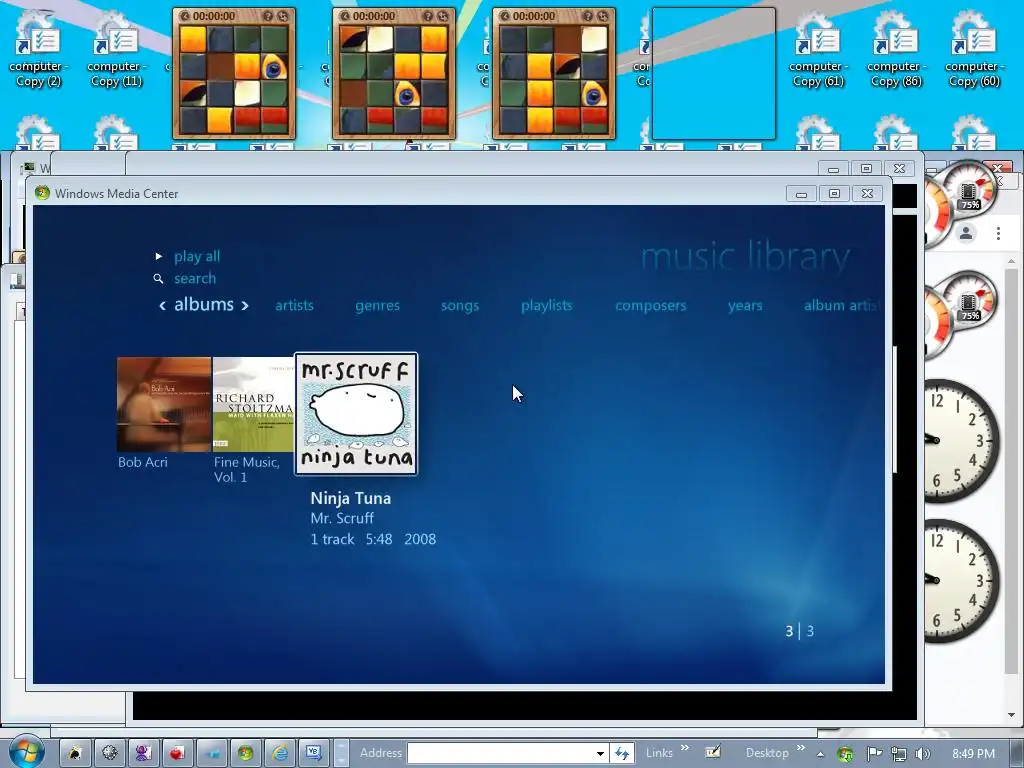The height and width of the screenshot is (768, 1024).
Task: Switch to the songs view
Action: (460, 306)
